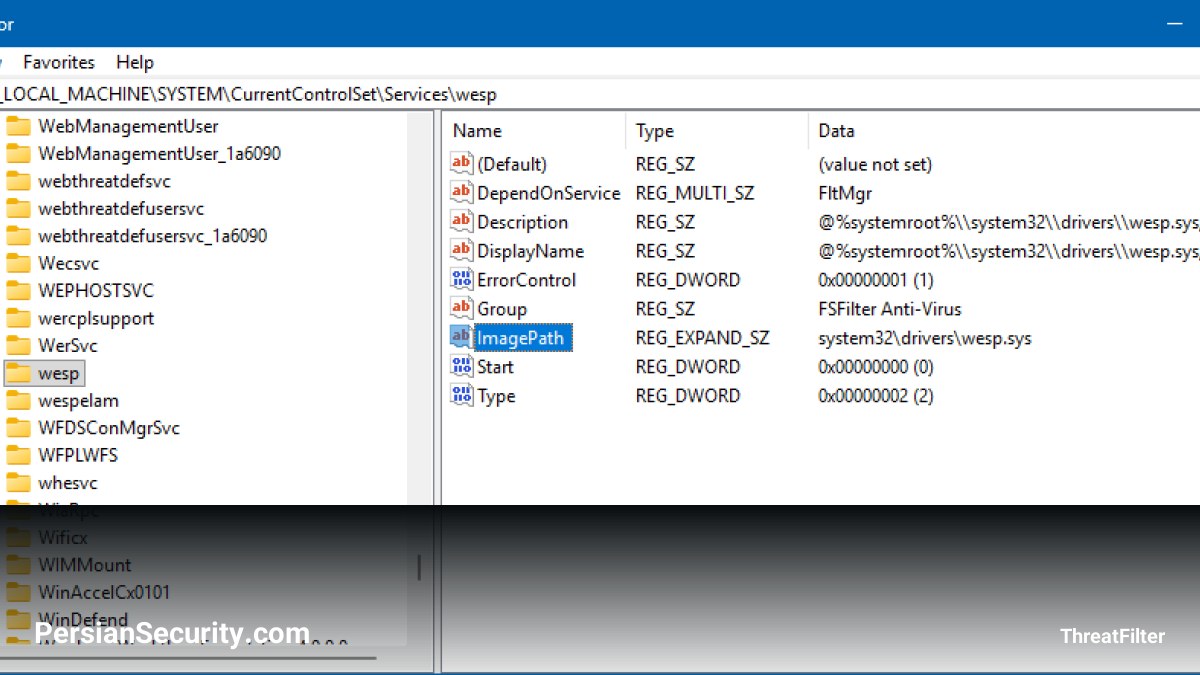Select the DependOnService value icon
Viewport: 1200px width, 675px height.
pyautogui.click(x=461, y=192)
